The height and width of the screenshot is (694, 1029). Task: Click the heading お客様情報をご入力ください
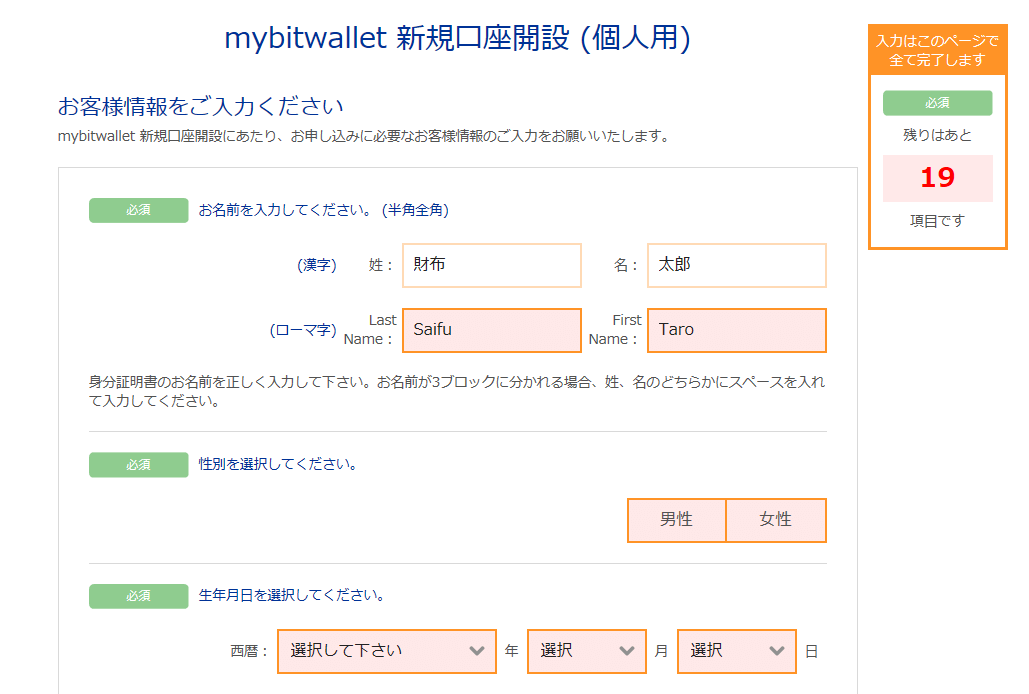200,106
